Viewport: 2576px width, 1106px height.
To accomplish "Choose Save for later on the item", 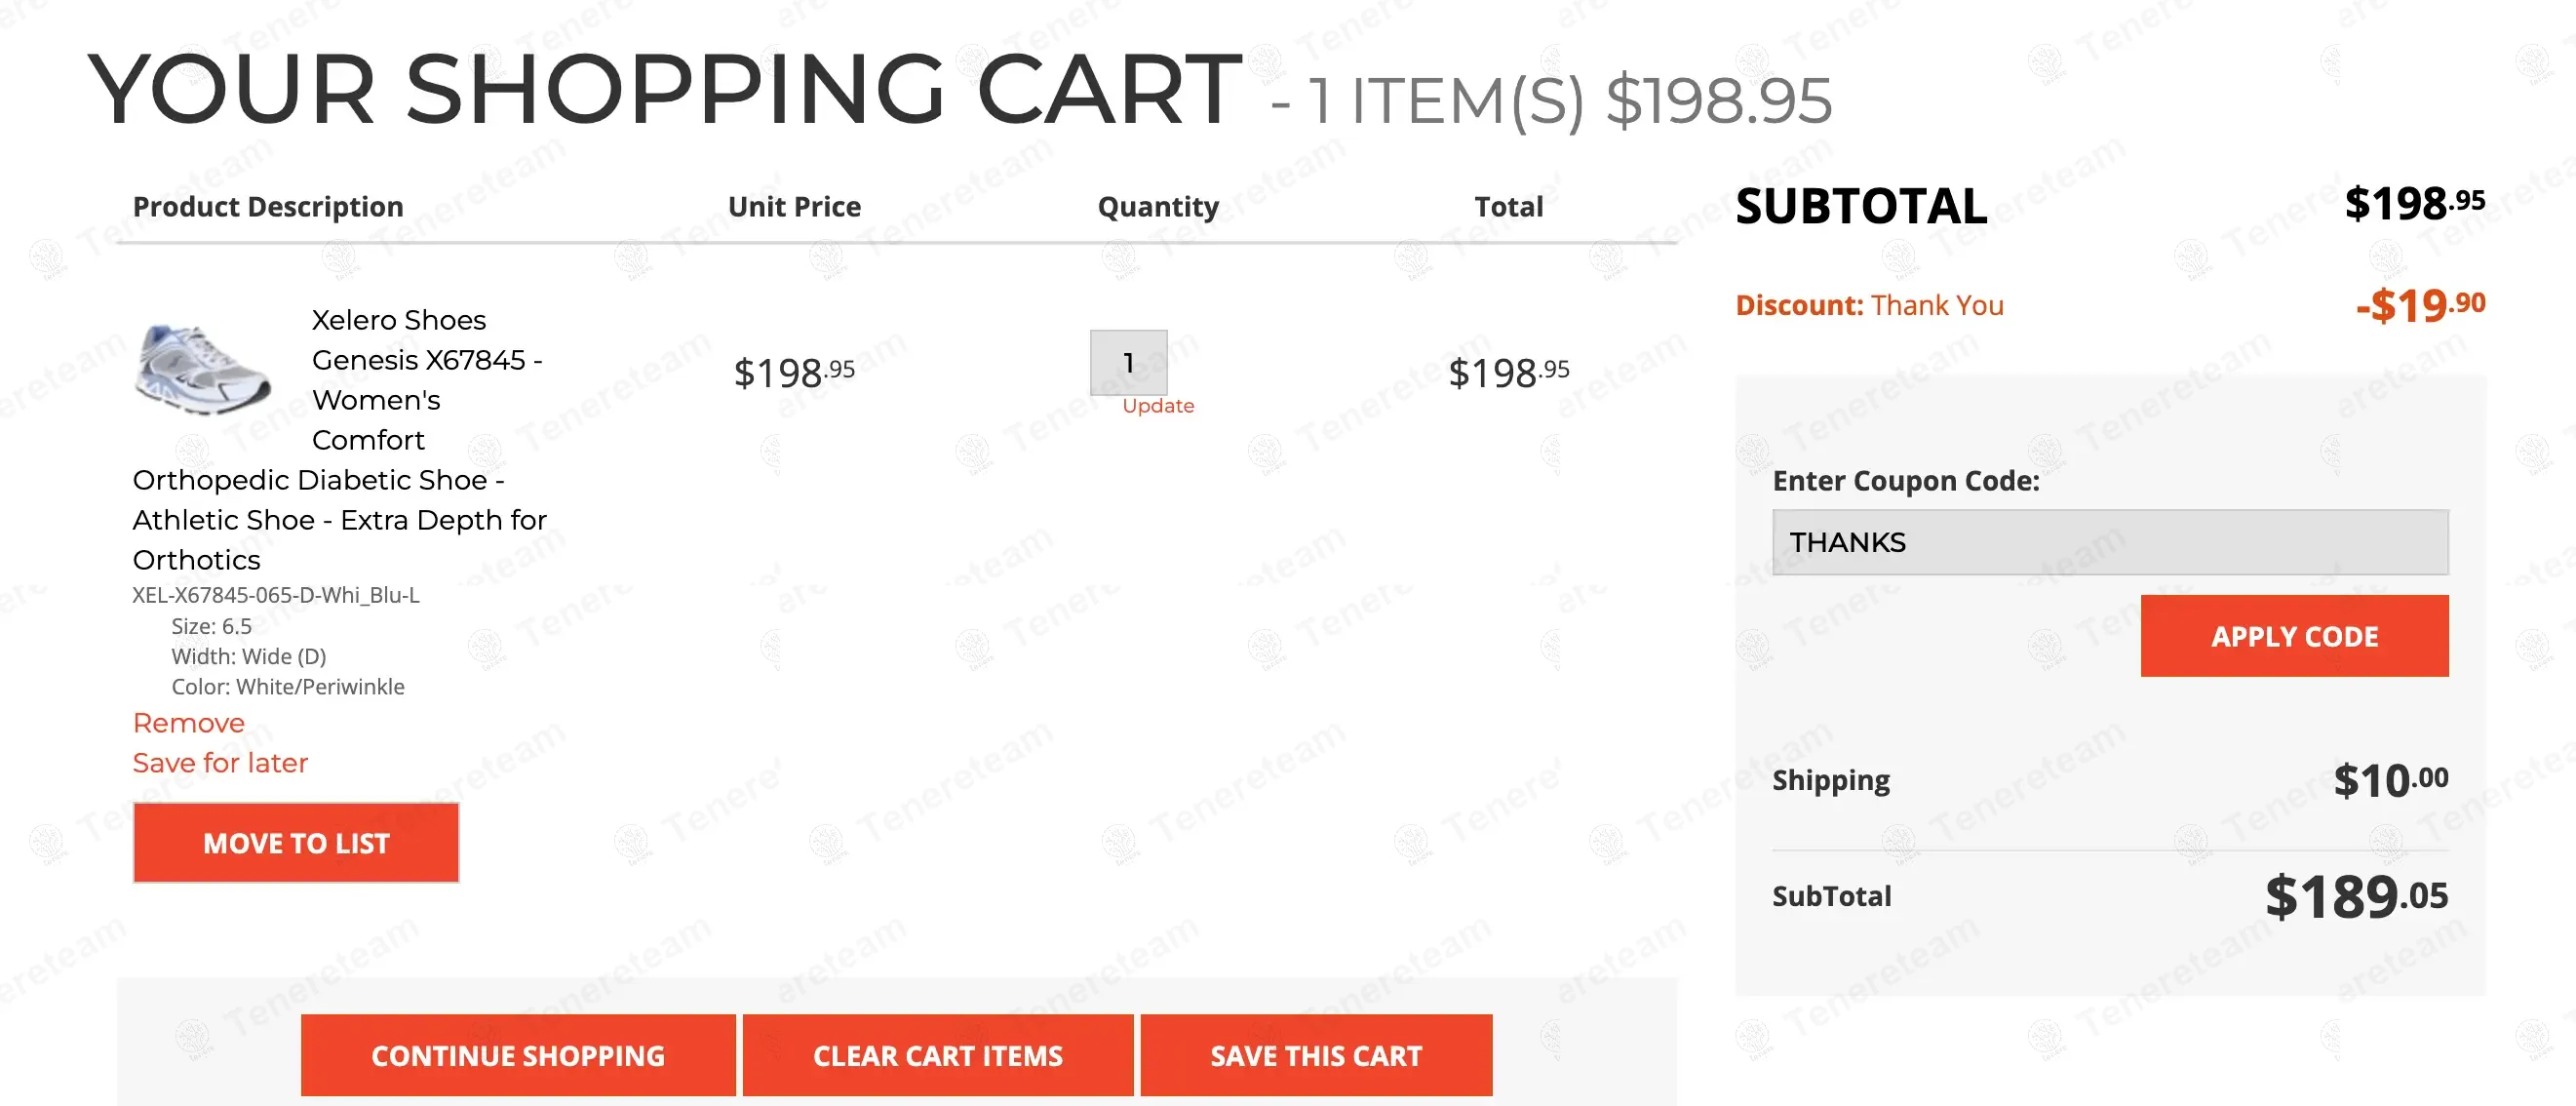I will coord(220,763).
